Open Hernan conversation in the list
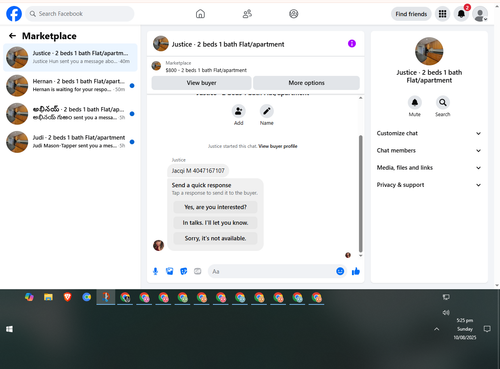Viewport: 500px width, 369px height. [x=70, y=85]
